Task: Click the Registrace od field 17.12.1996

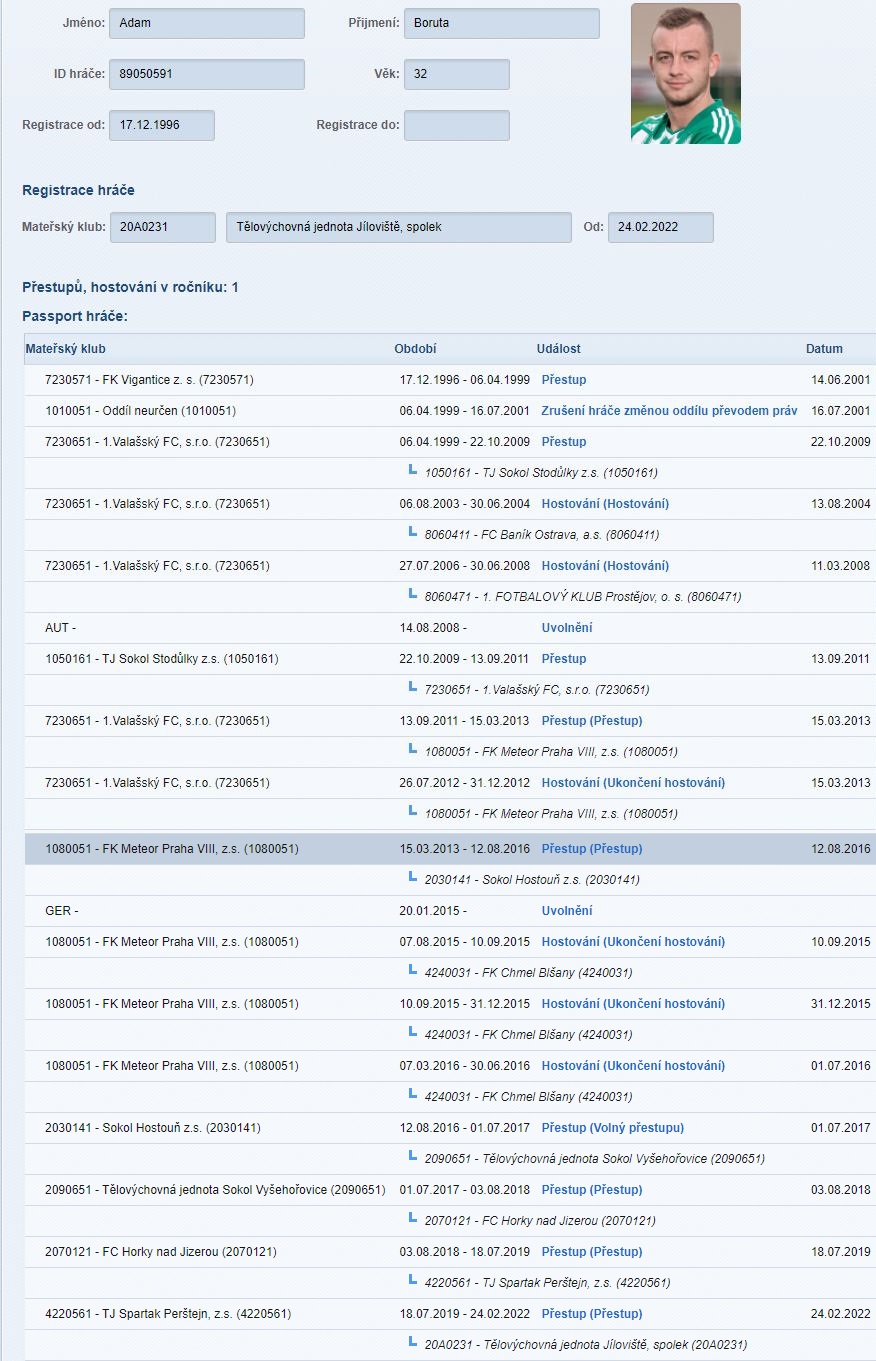Action: [x=162, y=125]
